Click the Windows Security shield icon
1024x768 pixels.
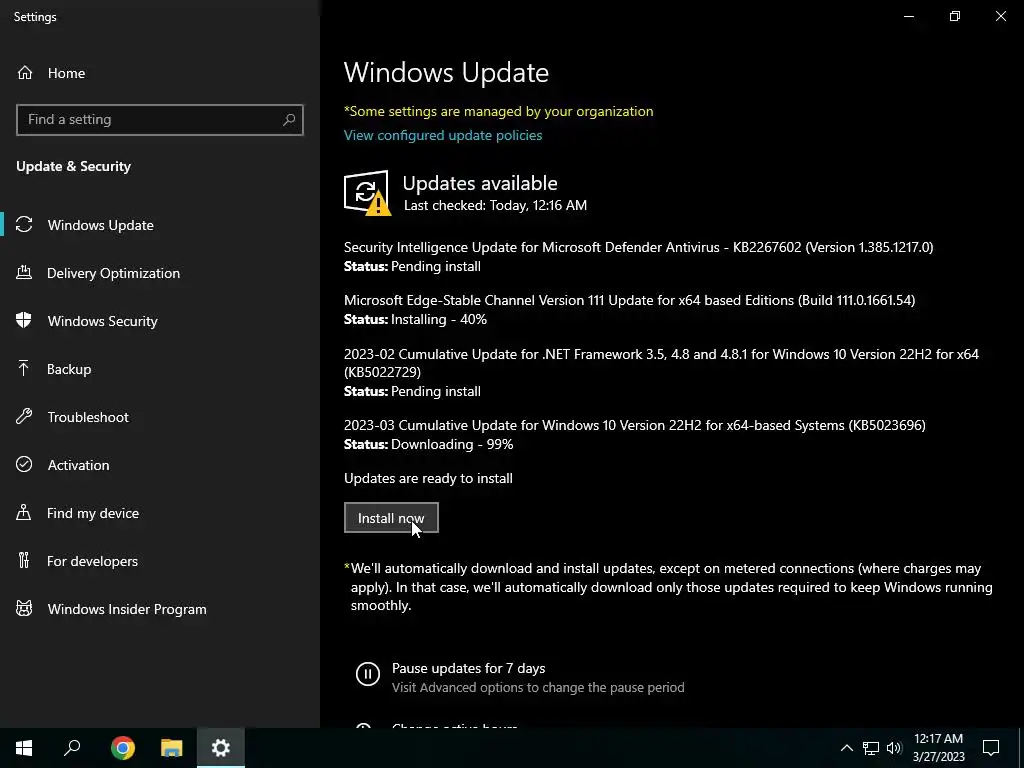(x=24, y=321)
